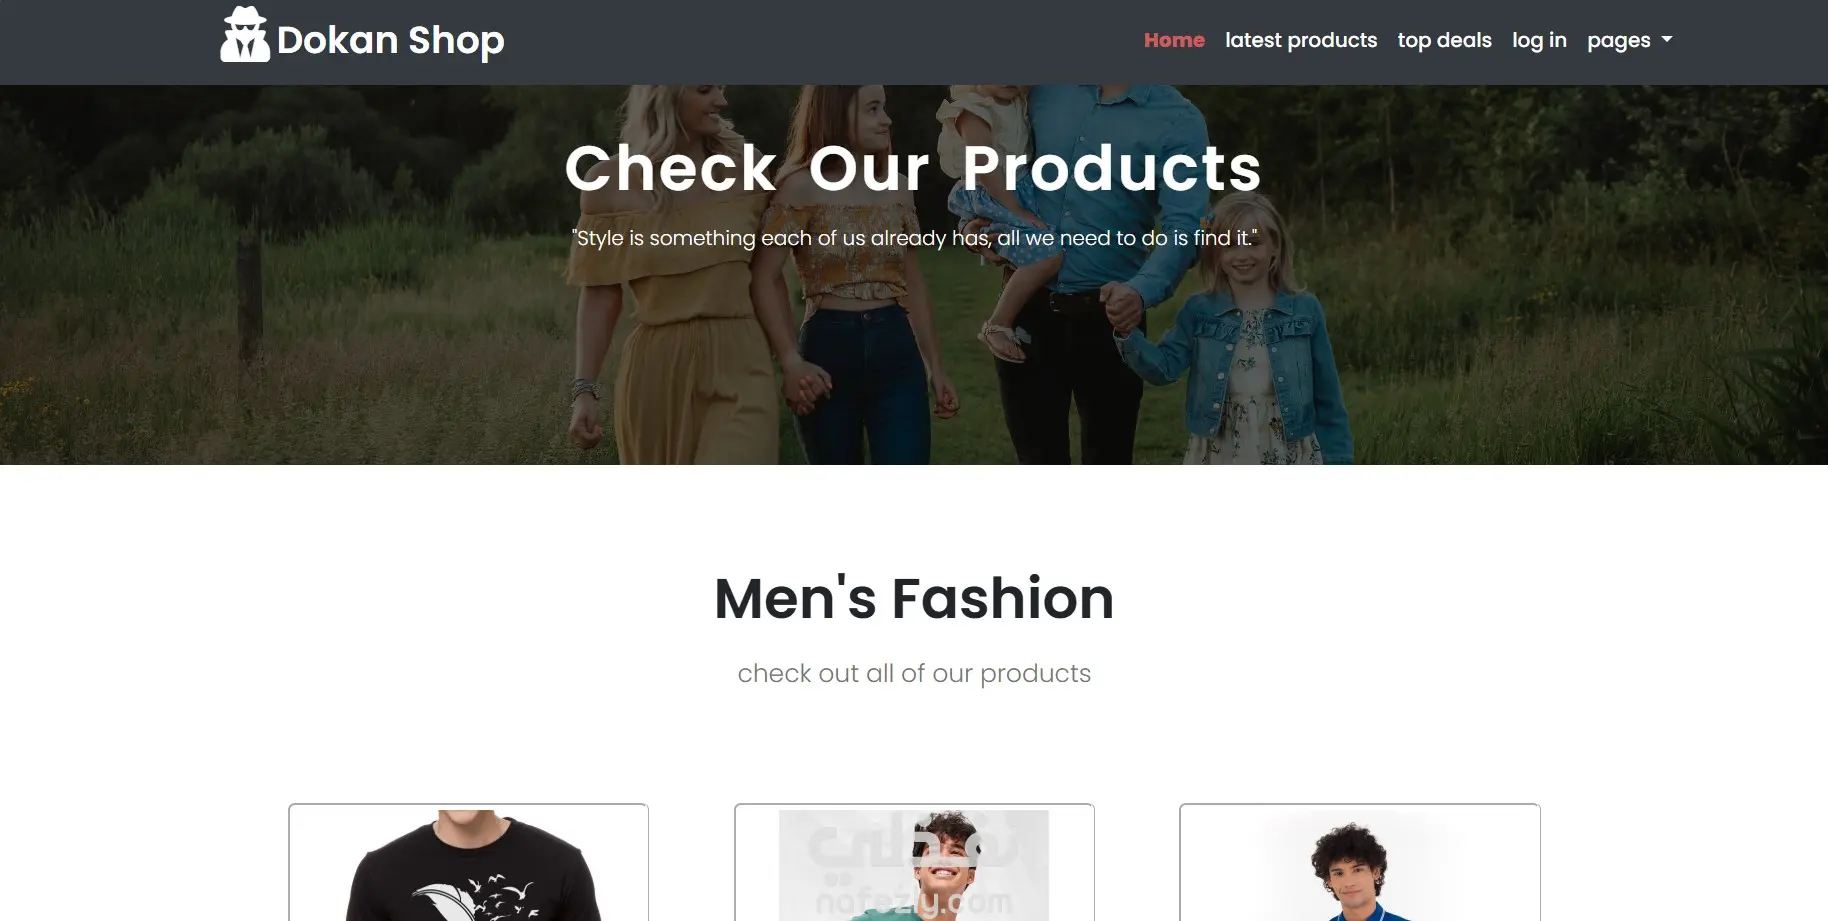The image size is (1828, 921).
Task: Open the Dokan Shop brand link
Action: click(x=362, y=37)
